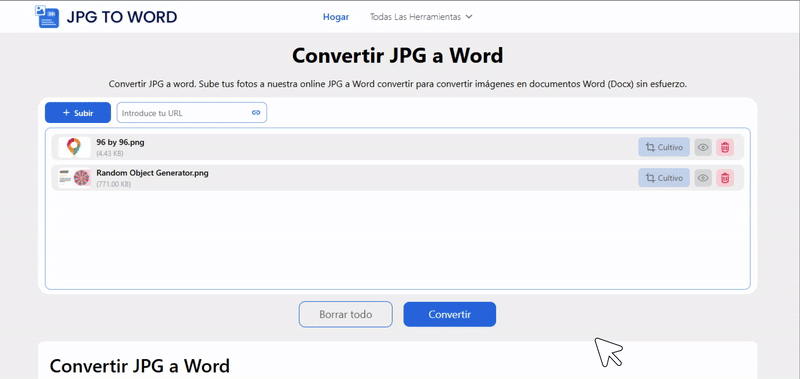Viewport: 800px width, 379px height.
Task: Click the link icon in URL field
Action: pyautogui.click(x=256, y=113)
